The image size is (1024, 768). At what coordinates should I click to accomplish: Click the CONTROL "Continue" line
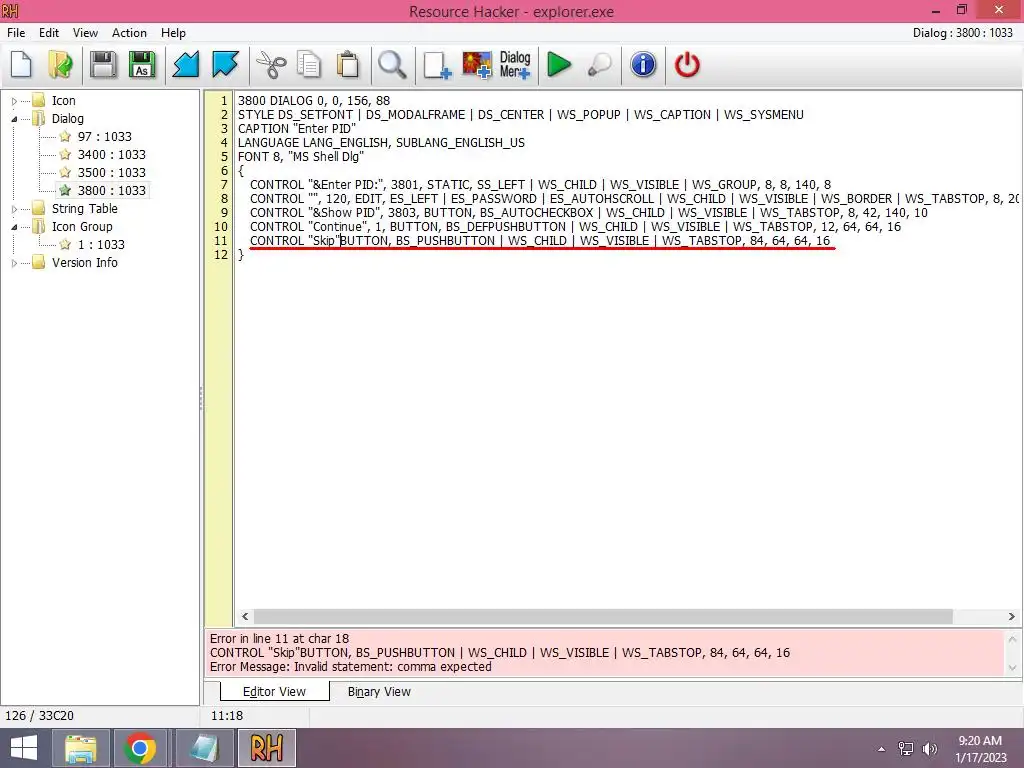click(575, 227)
